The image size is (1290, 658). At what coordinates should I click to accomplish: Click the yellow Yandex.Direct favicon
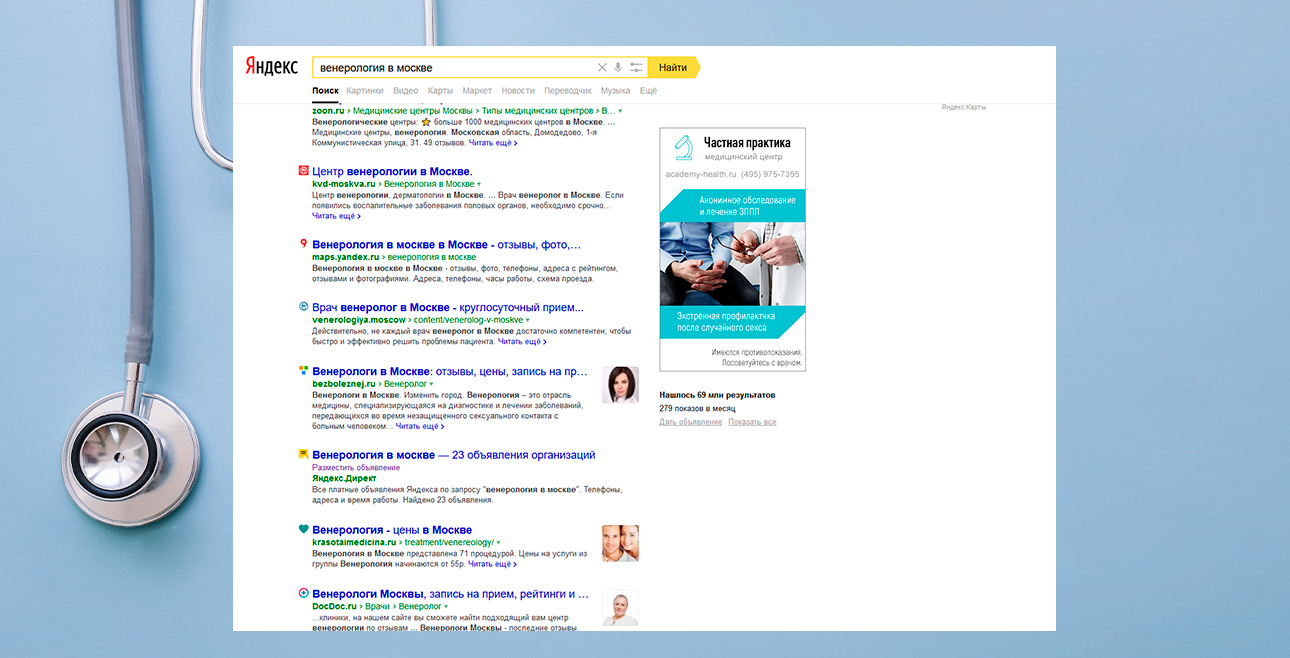[303, 454]
